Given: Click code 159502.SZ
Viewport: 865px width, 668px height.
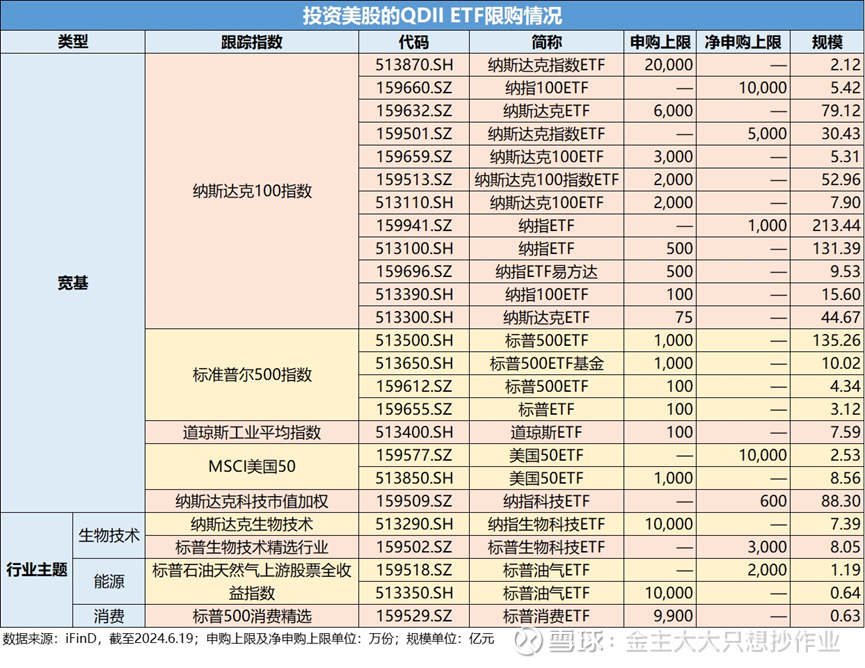Looking at the screenshot, I should coord(414,547).
